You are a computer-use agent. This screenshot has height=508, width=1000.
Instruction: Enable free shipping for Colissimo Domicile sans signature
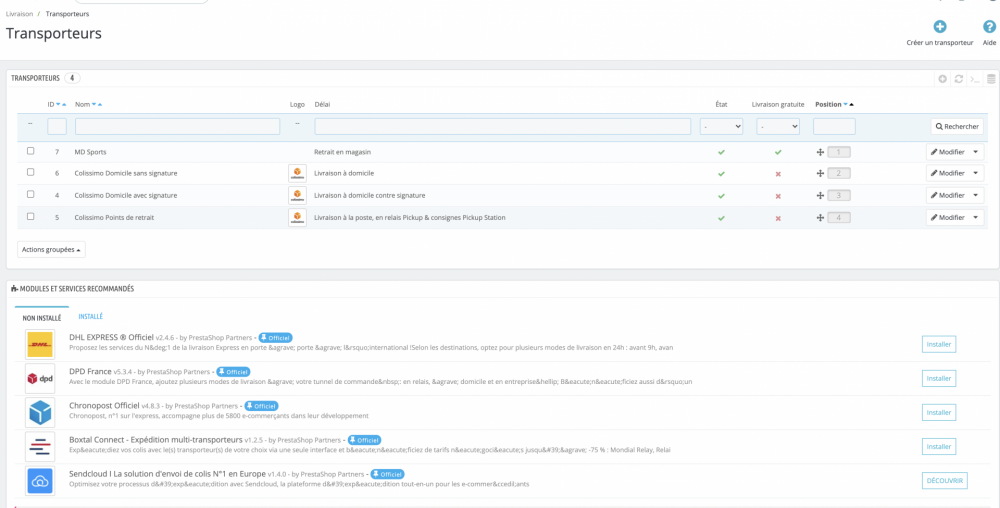tap(778, 173)
